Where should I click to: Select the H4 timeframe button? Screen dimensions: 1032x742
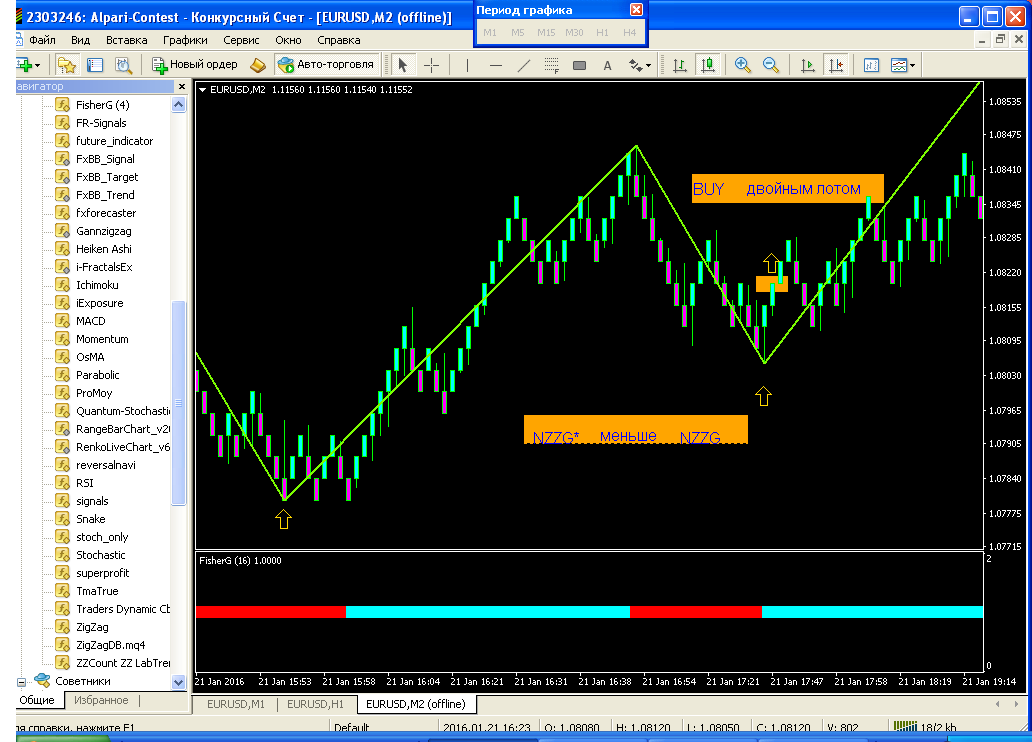click(629, 32)
